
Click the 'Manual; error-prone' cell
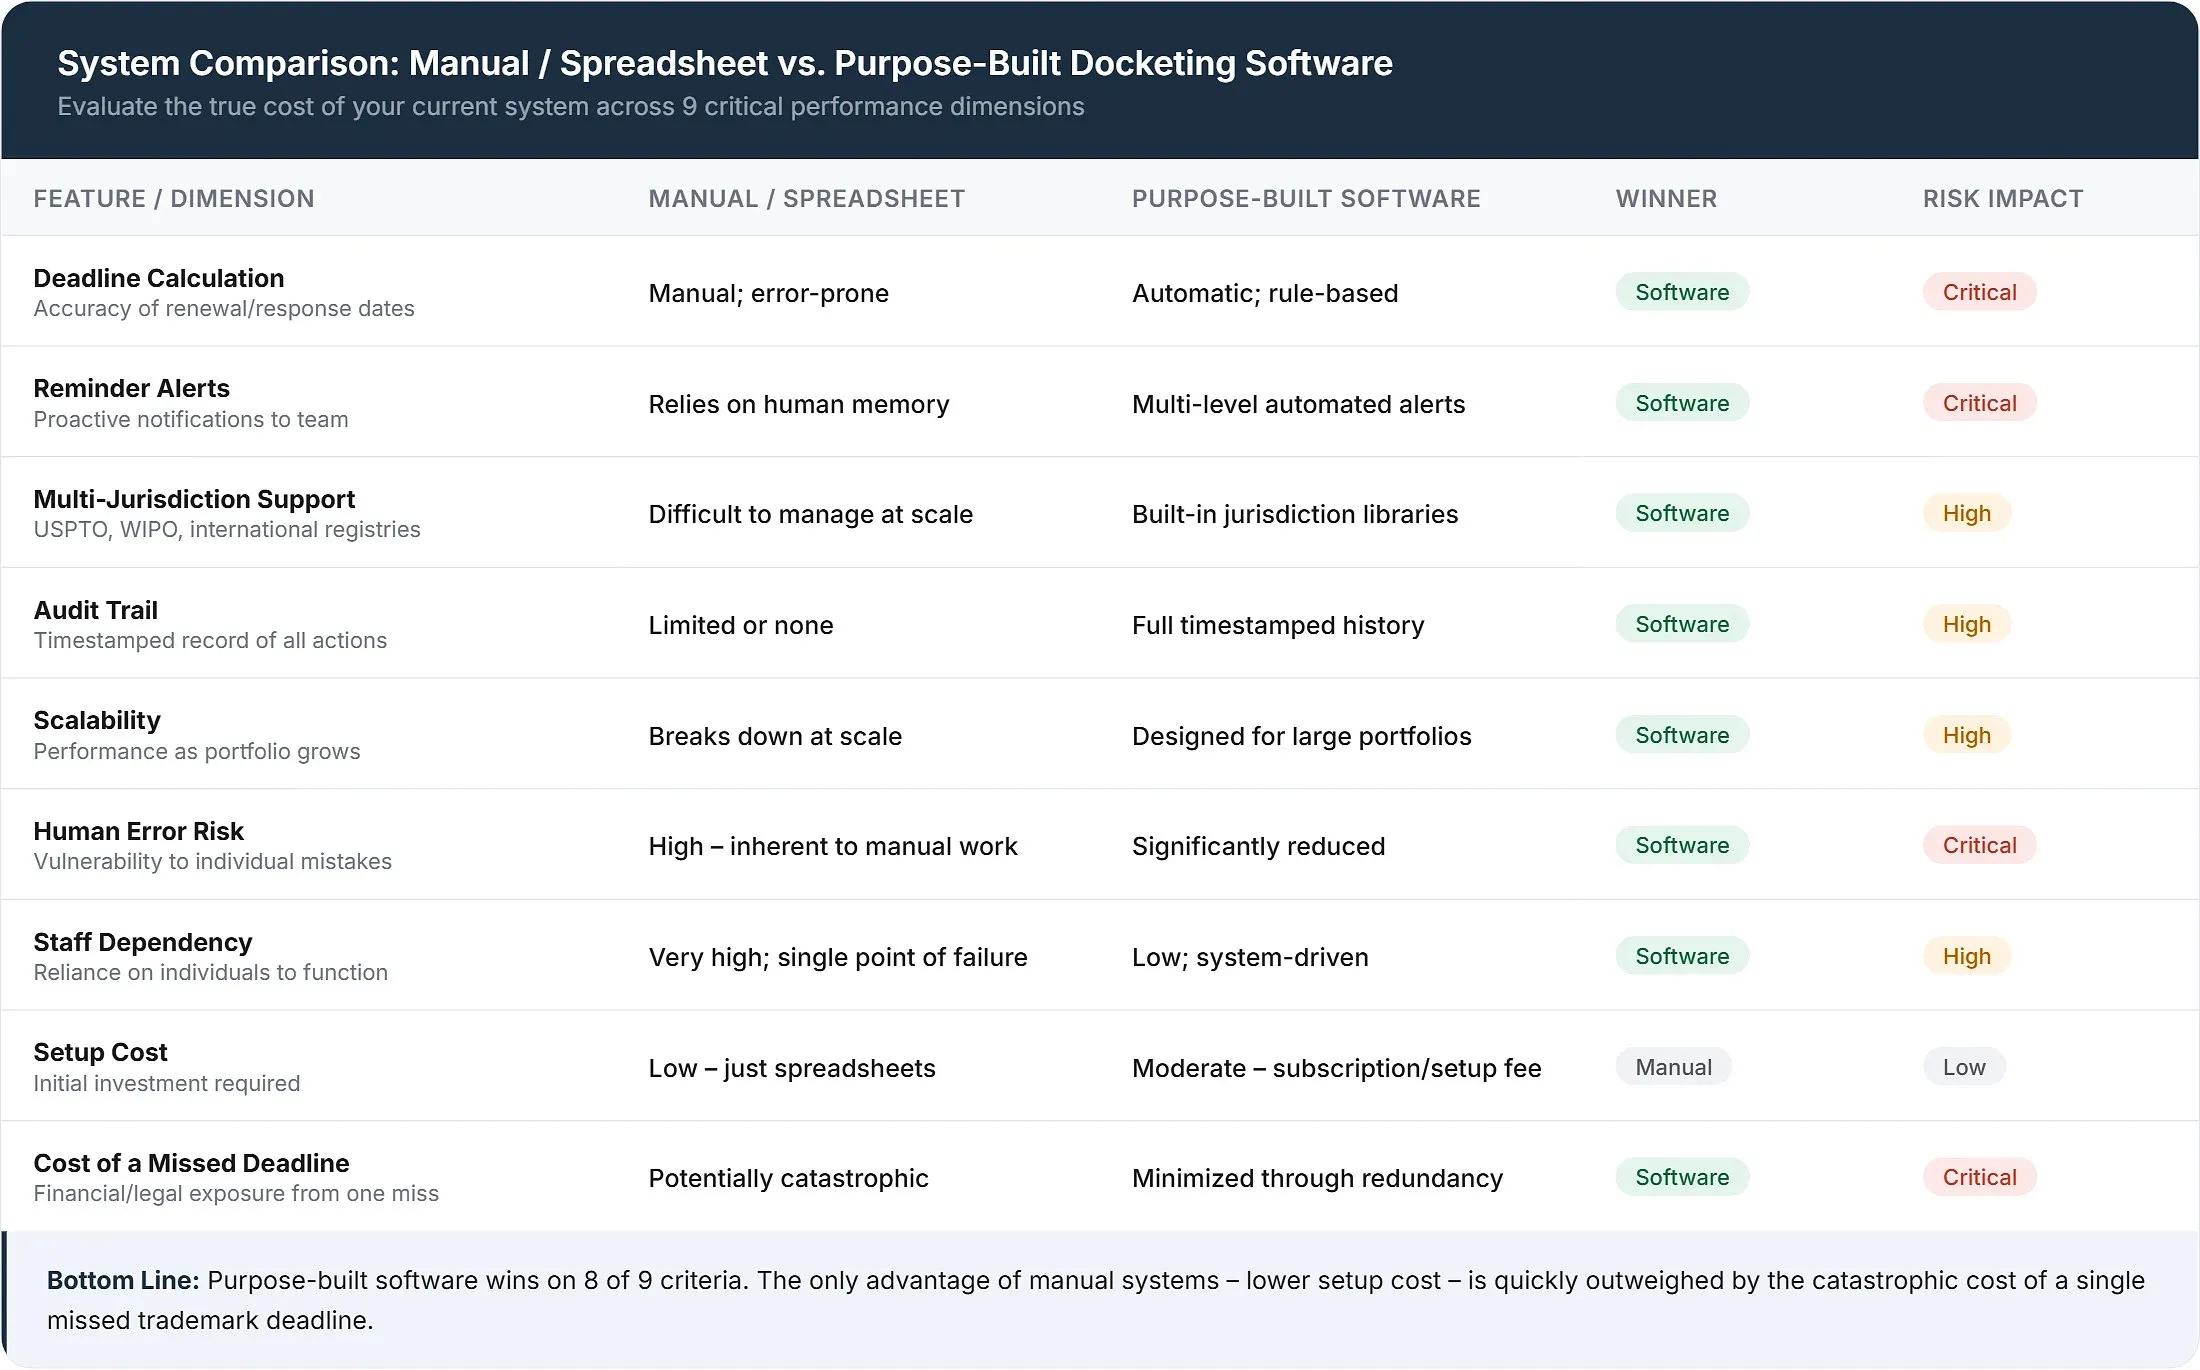pyautogui.click(x=768, y=293)
